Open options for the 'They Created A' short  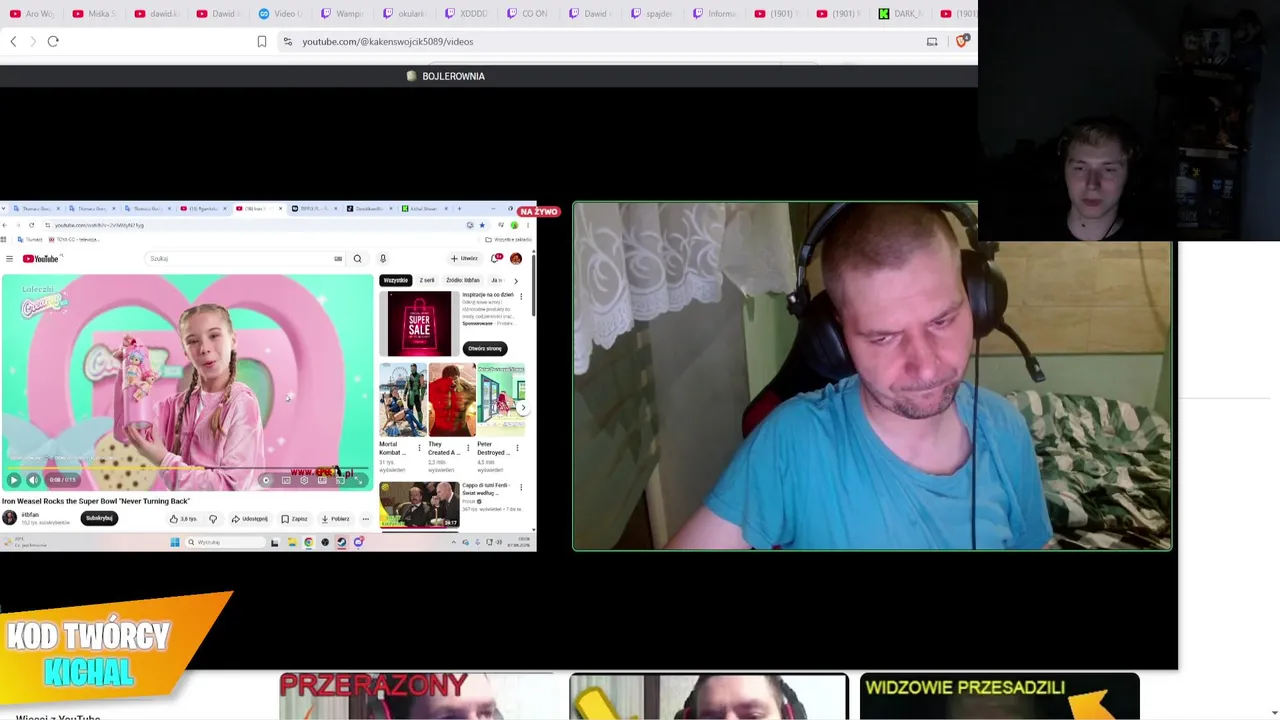tap(468, 448)
